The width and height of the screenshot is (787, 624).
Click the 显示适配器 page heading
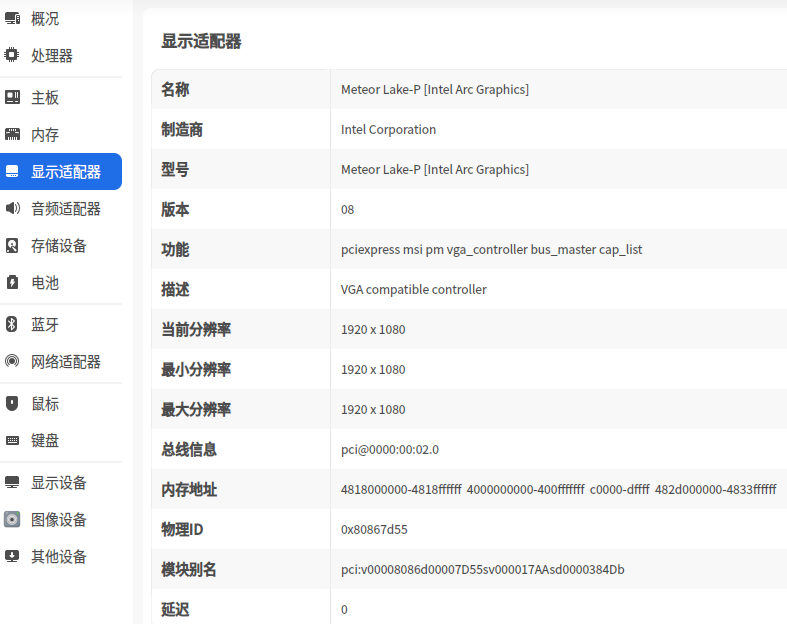[201, 41]
